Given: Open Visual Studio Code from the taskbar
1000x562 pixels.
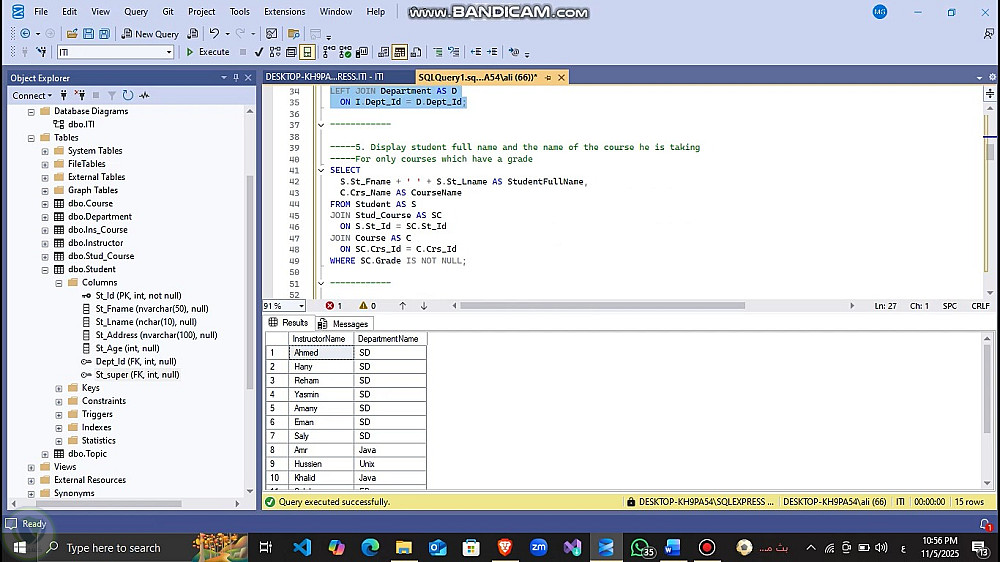Looking at the screenshot, I should click(x=302, y=547).
